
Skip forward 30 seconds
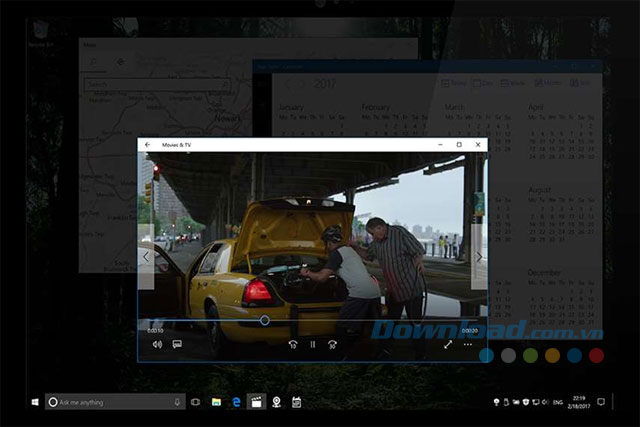coord(332,345)
